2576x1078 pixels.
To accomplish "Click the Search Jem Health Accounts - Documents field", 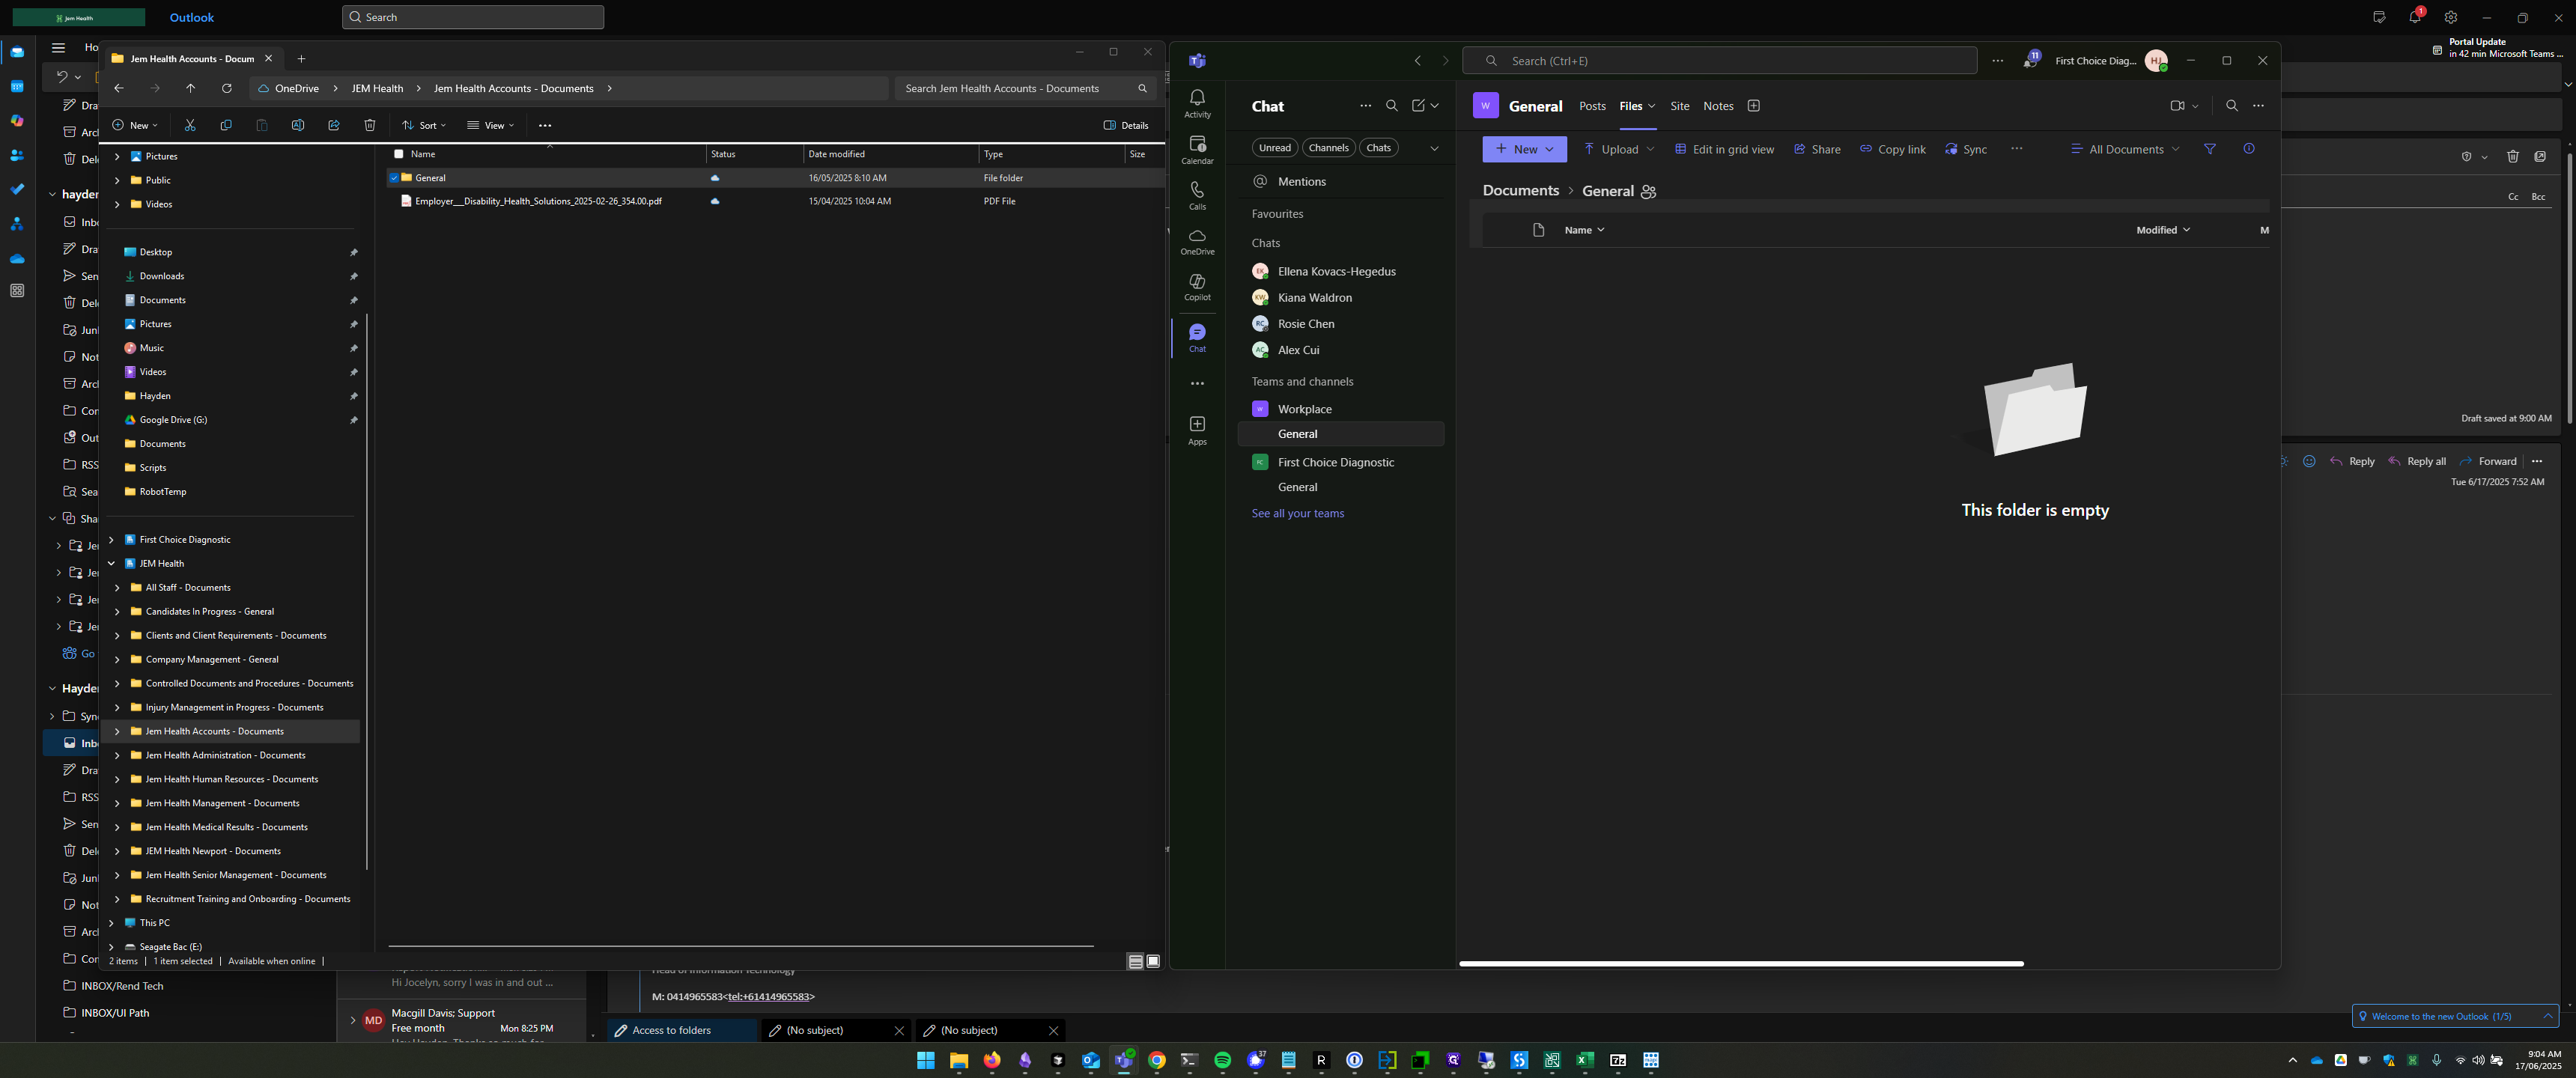I will [x=1025, y=88].
